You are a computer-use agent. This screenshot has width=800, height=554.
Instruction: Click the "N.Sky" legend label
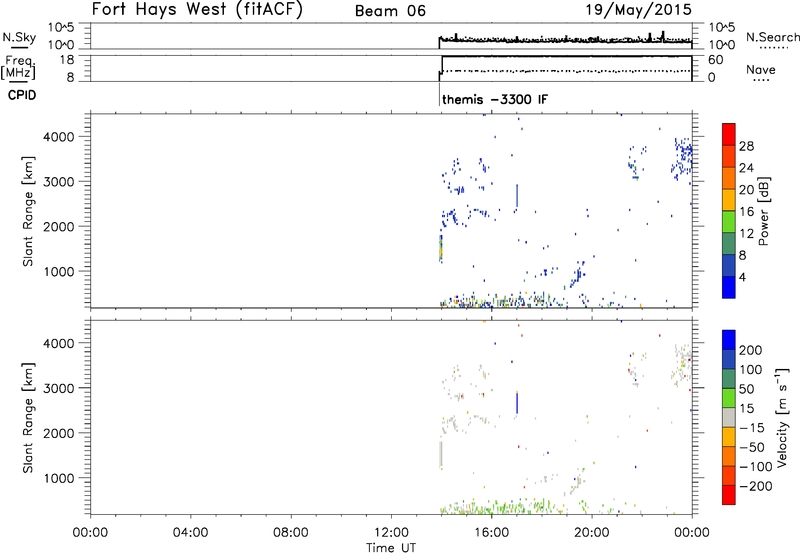pos(19,37)
